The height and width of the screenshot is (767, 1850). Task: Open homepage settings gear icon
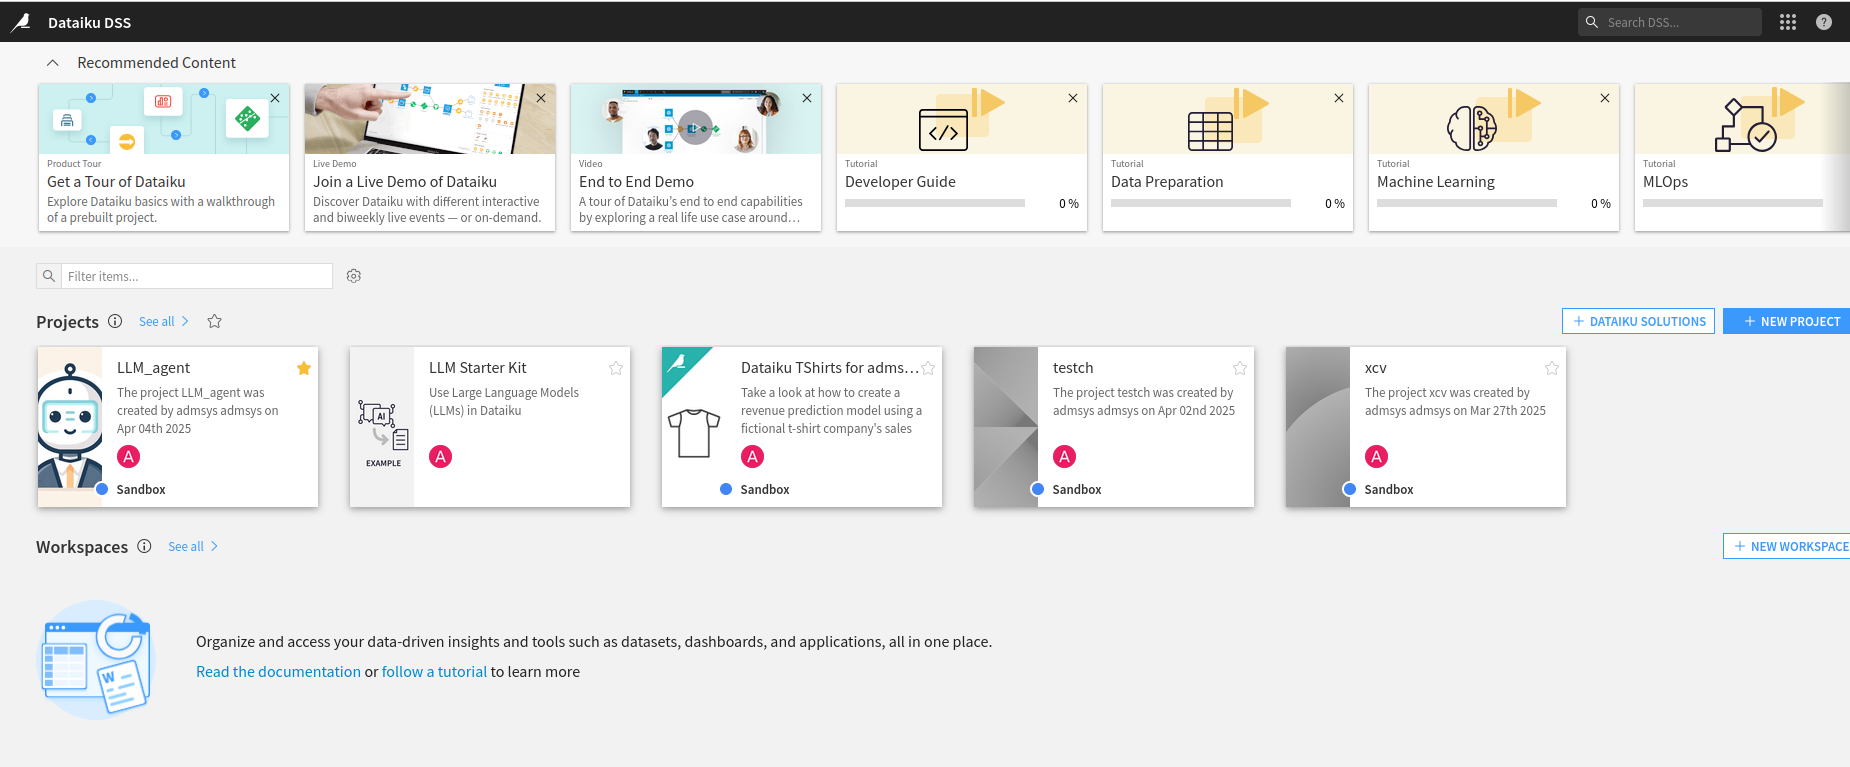point(354,276)
